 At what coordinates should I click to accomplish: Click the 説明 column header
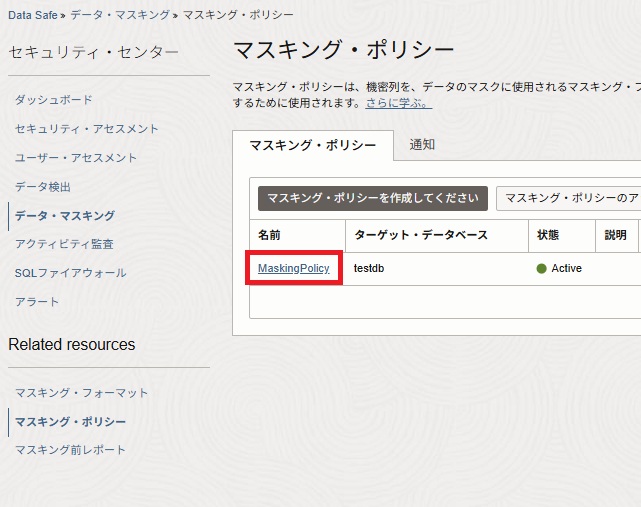pyautogui.click(x=615, y=235)
